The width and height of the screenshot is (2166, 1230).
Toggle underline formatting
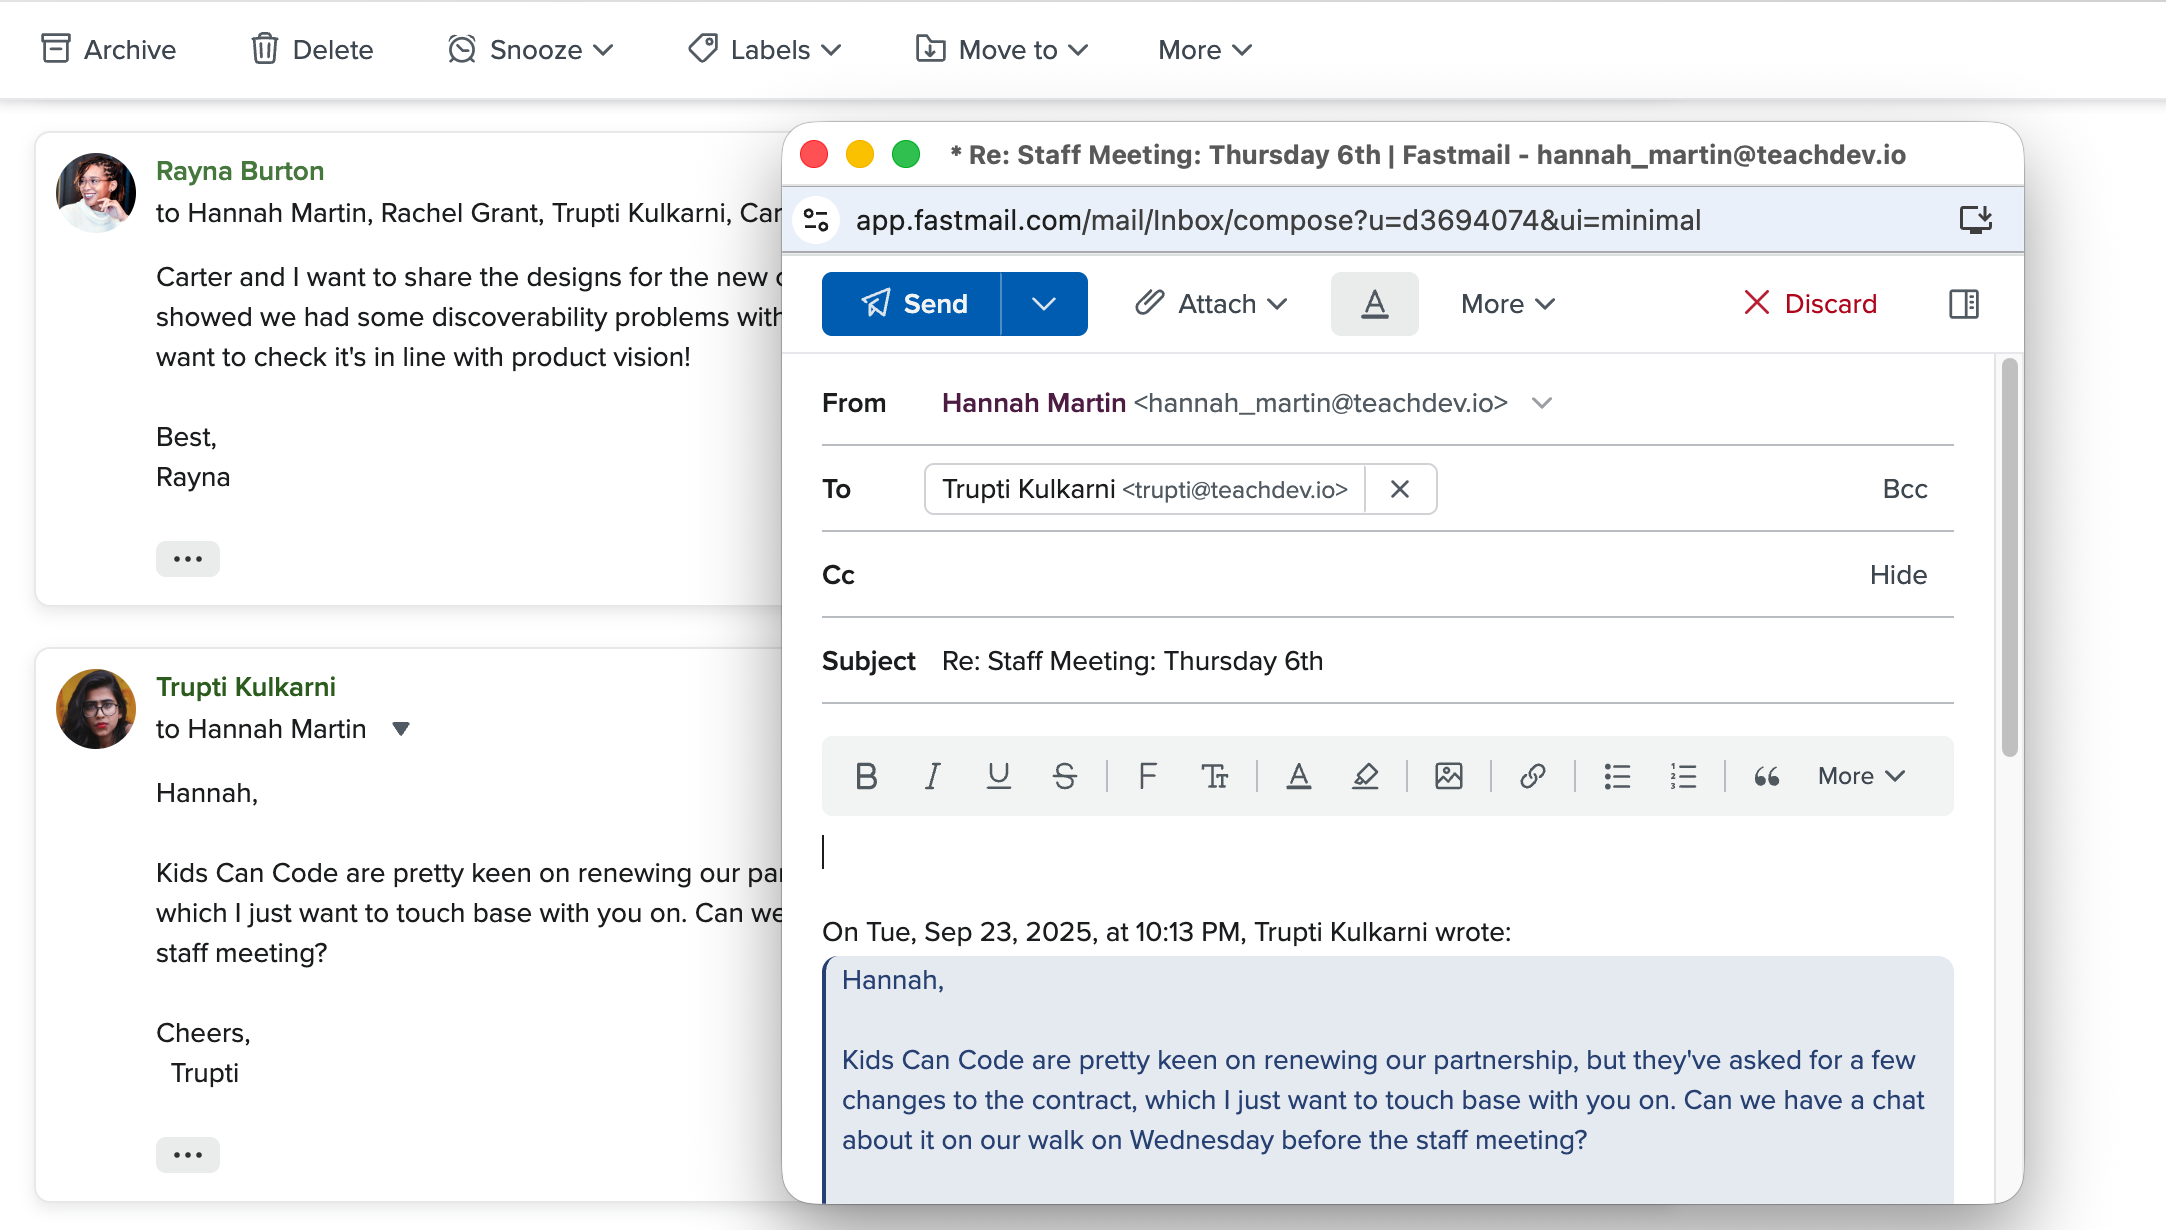998,776
